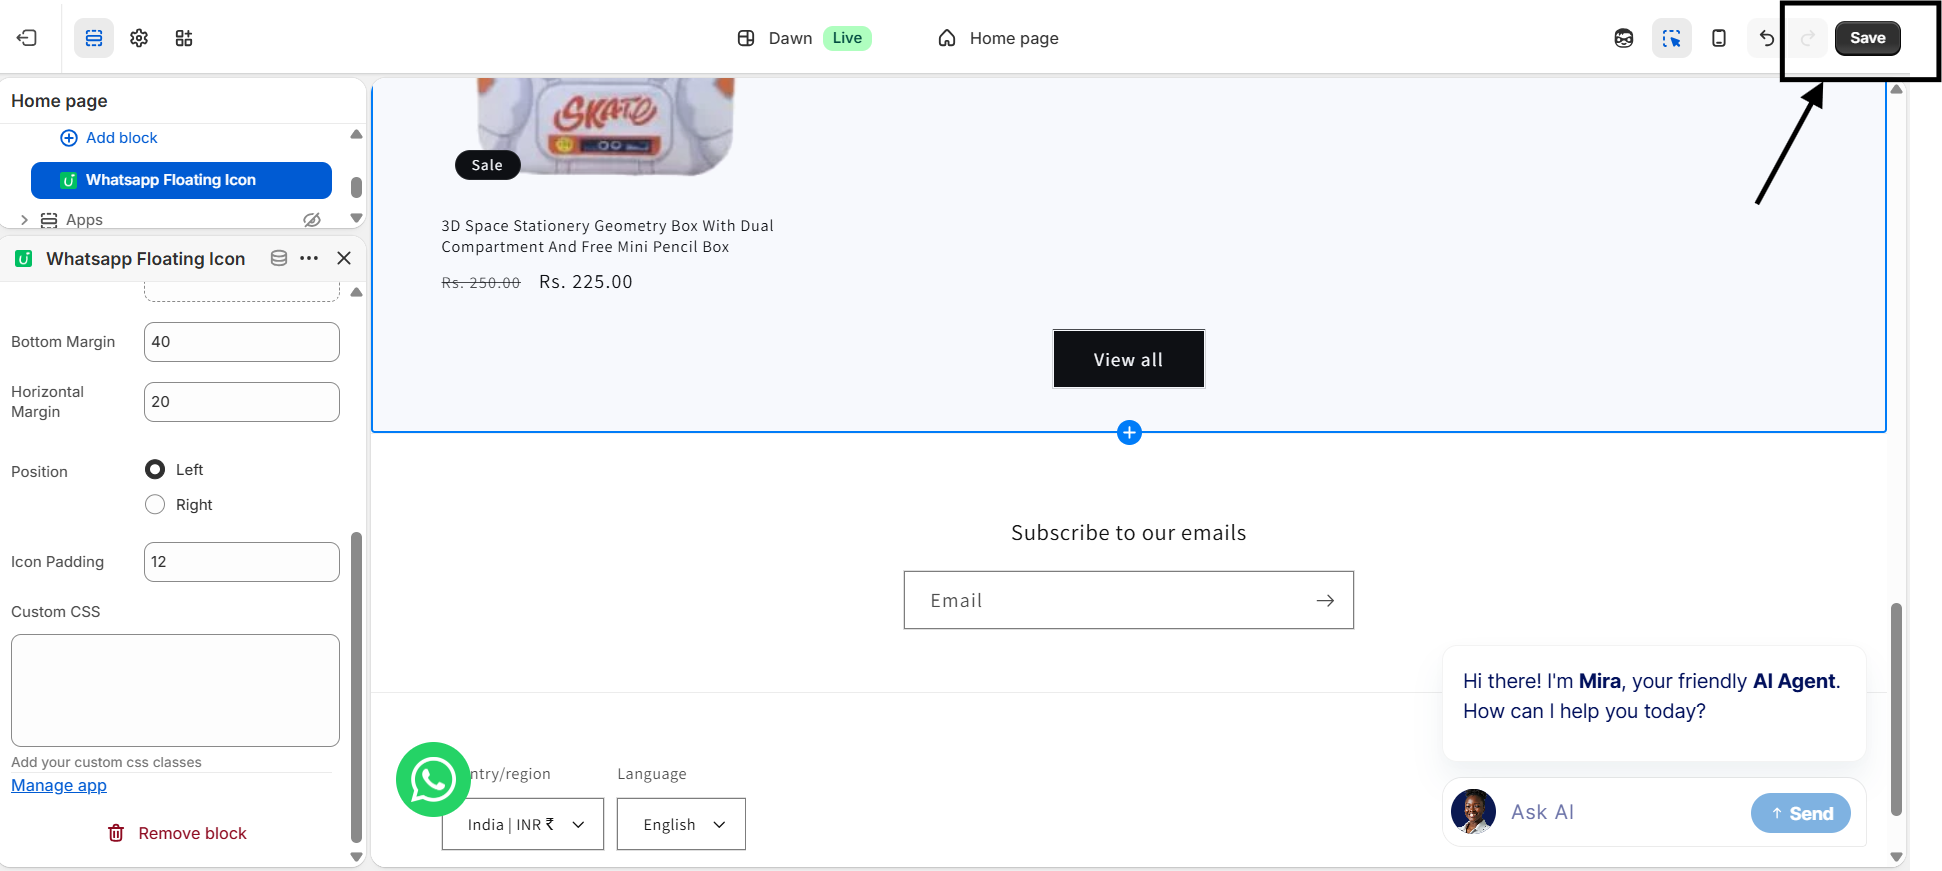Image resolution: width=1942 pixels, height=871 pixels.
Task: Open the India | INR country dropdown
Action: (523, 824)
